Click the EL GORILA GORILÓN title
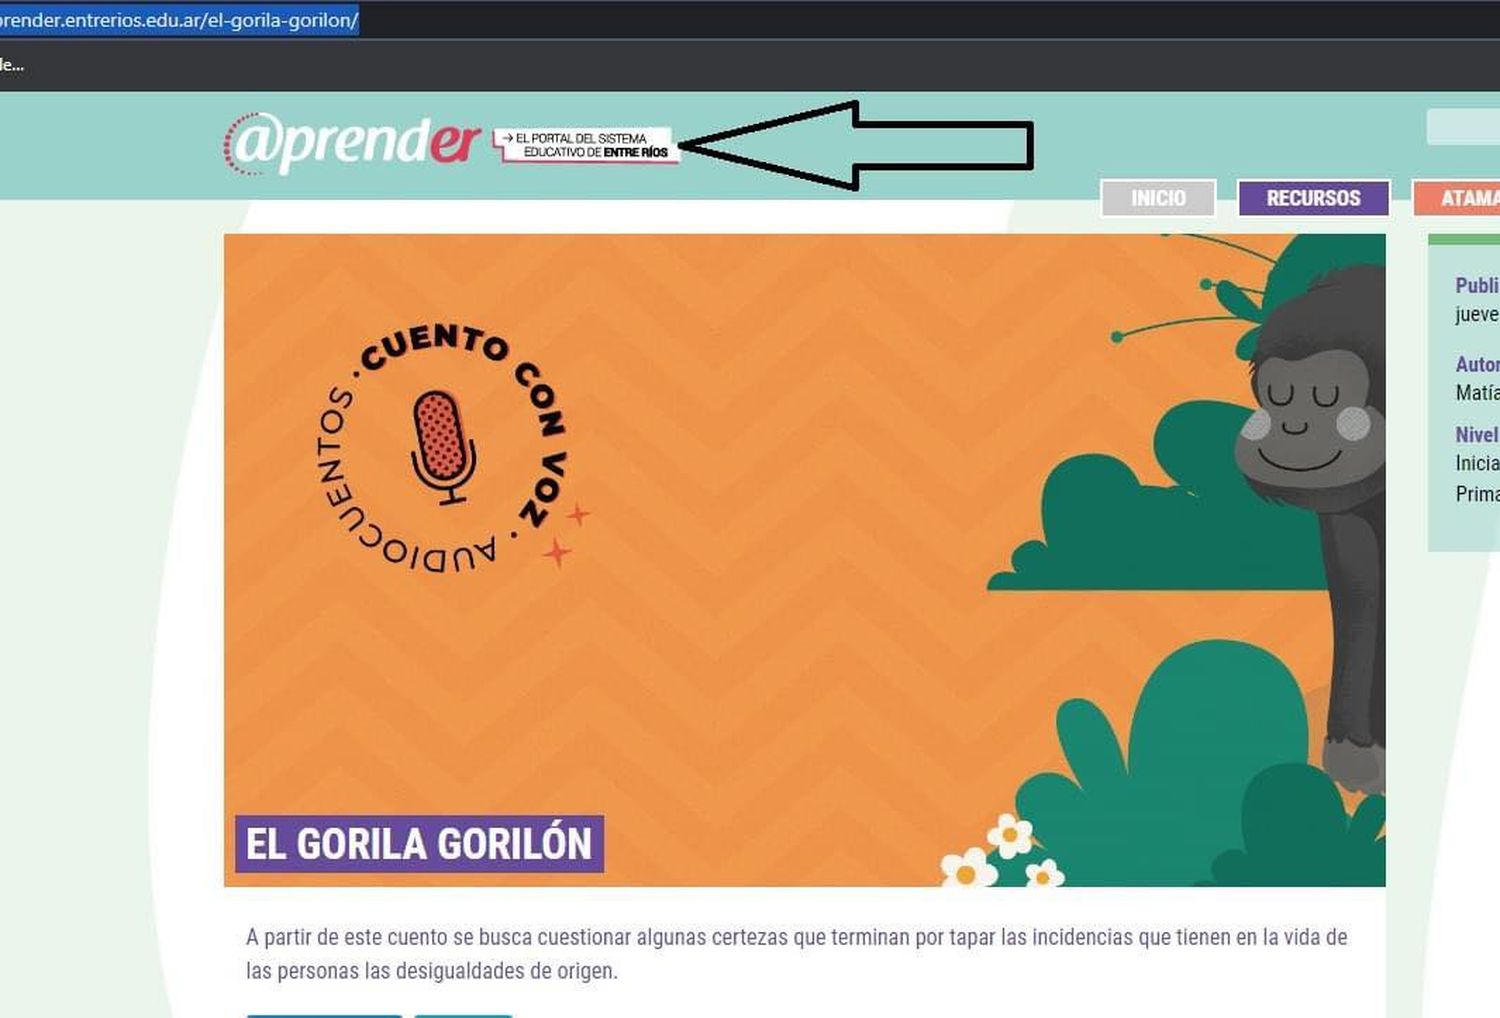Screen dimensions: 1500x1018 coord(419,844)
